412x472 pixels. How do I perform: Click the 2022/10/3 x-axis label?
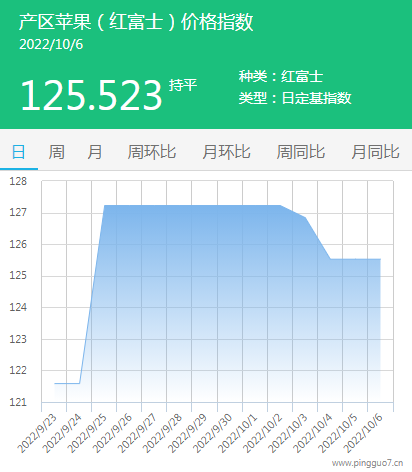(x=288, y=433)
